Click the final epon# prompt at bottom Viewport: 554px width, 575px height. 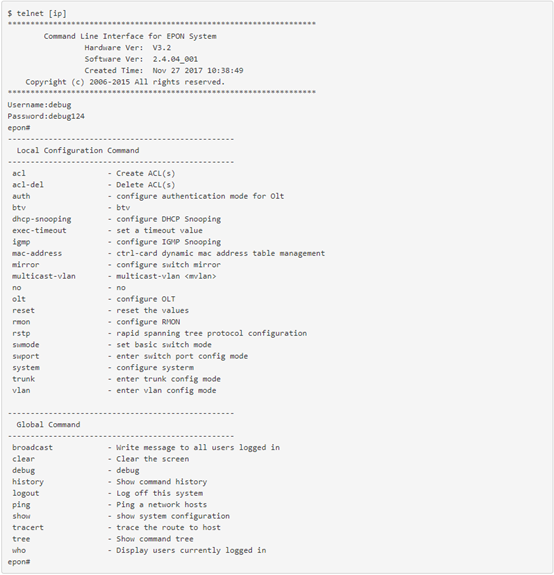pos(19,562)
